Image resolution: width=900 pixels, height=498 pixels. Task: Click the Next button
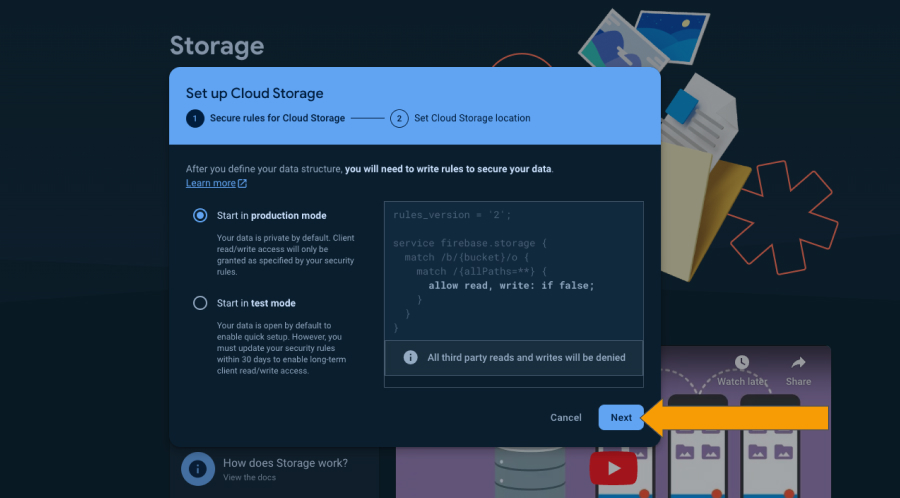(x=621, y=418)
